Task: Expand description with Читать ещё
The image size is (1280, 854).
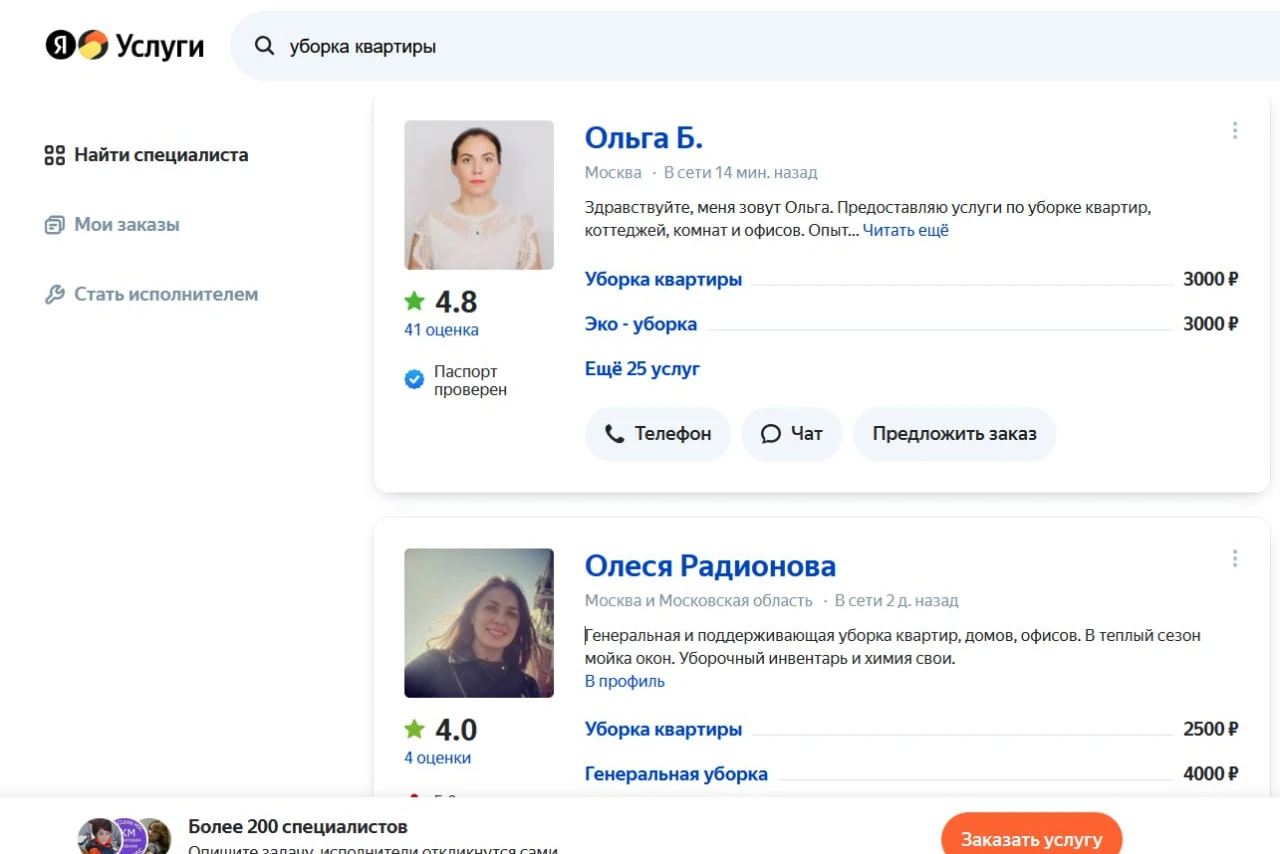Action: pos(906,230)
